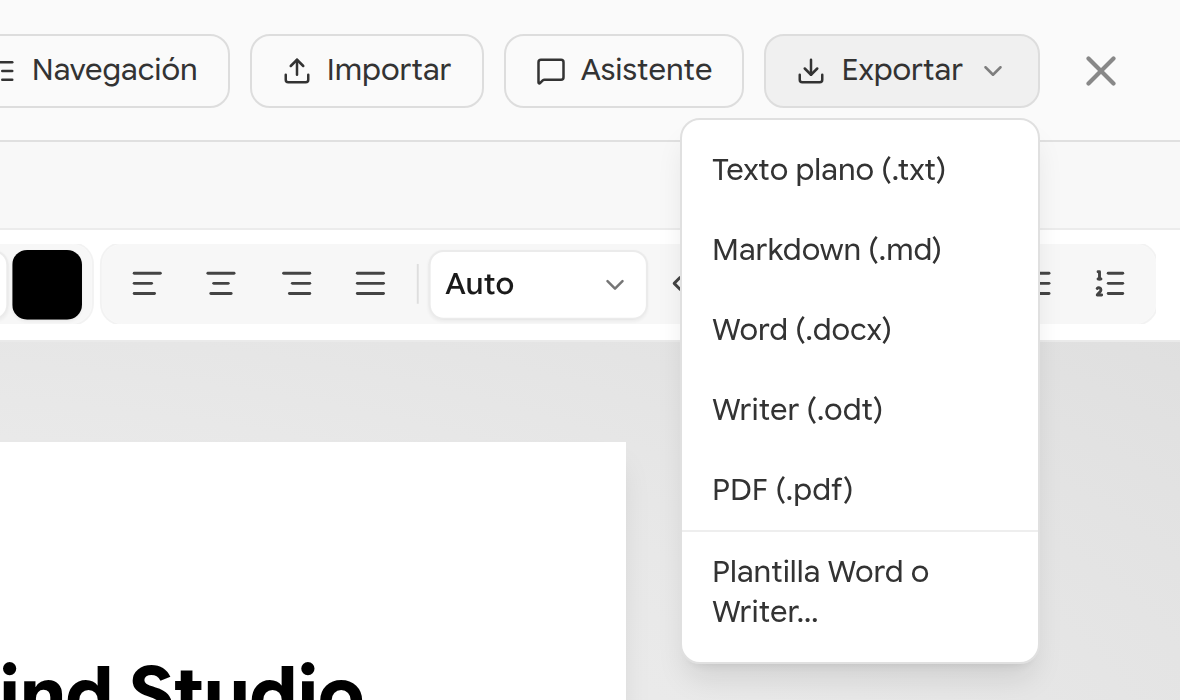
Task: Align text left
Action: click(x=146, y=285)
